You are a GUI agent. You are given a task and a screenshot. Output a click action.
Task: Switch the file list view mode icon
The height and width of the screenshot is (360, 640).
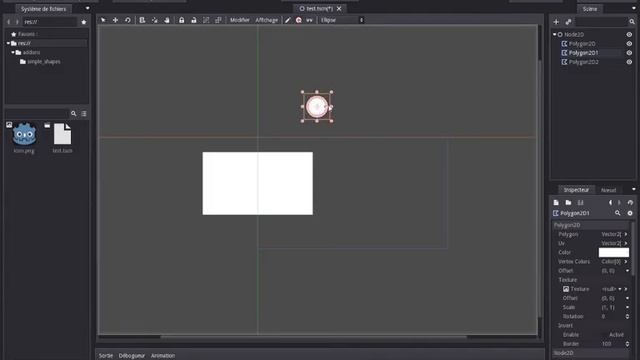(x=84, y=113)
